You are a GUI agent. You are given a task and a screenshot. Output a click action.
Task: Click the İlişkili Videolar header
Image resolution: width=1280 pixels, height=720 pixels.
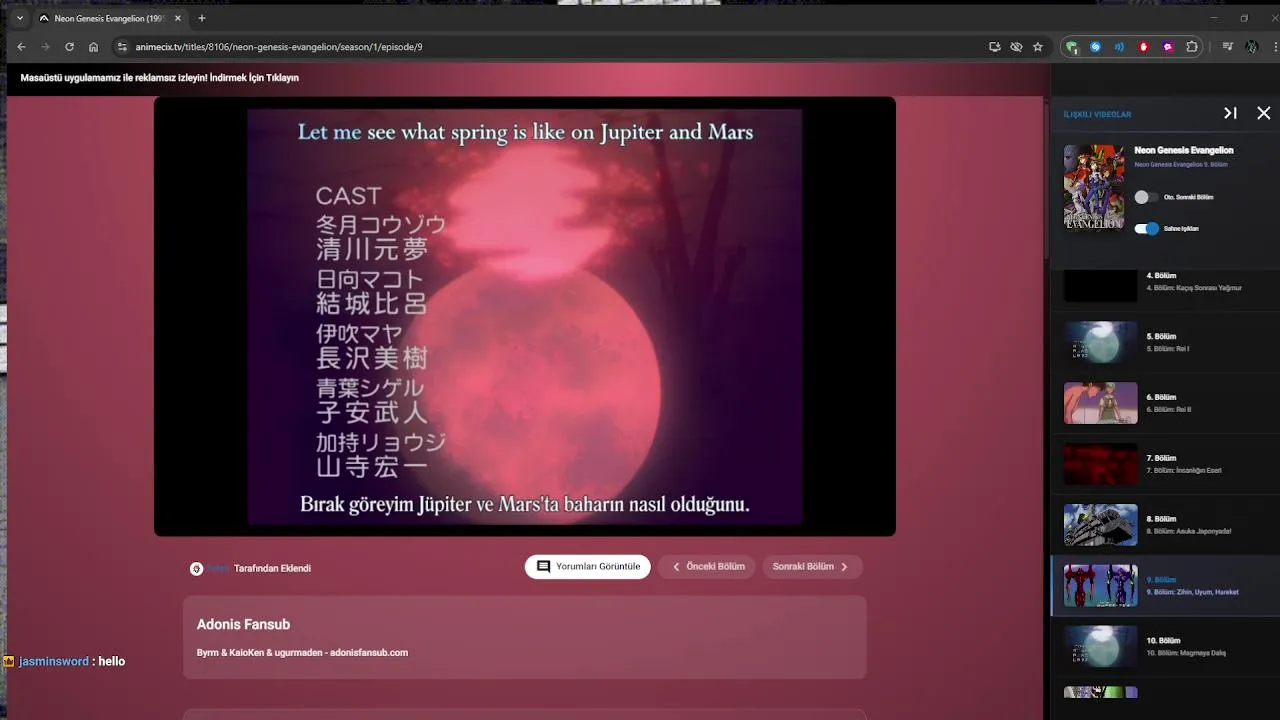click(1097, 114)
